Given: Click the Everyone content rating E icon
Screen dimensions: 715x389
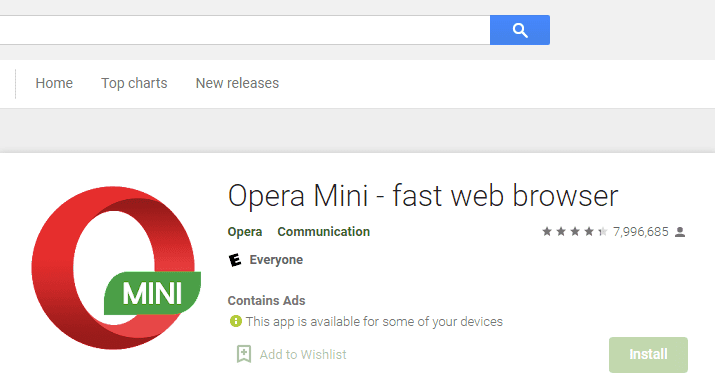Looking at the screenshot, I should point(235,260).
